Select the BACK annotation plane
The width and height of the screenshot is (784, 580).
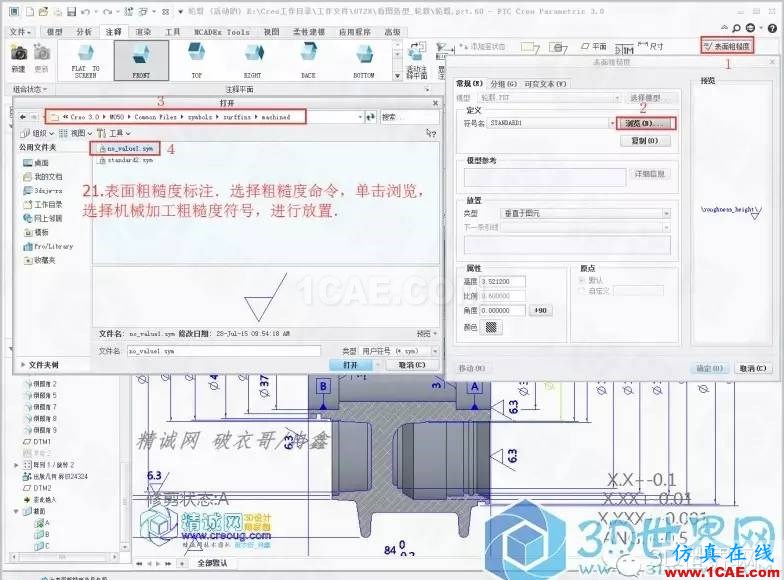[x=308, y=60]
